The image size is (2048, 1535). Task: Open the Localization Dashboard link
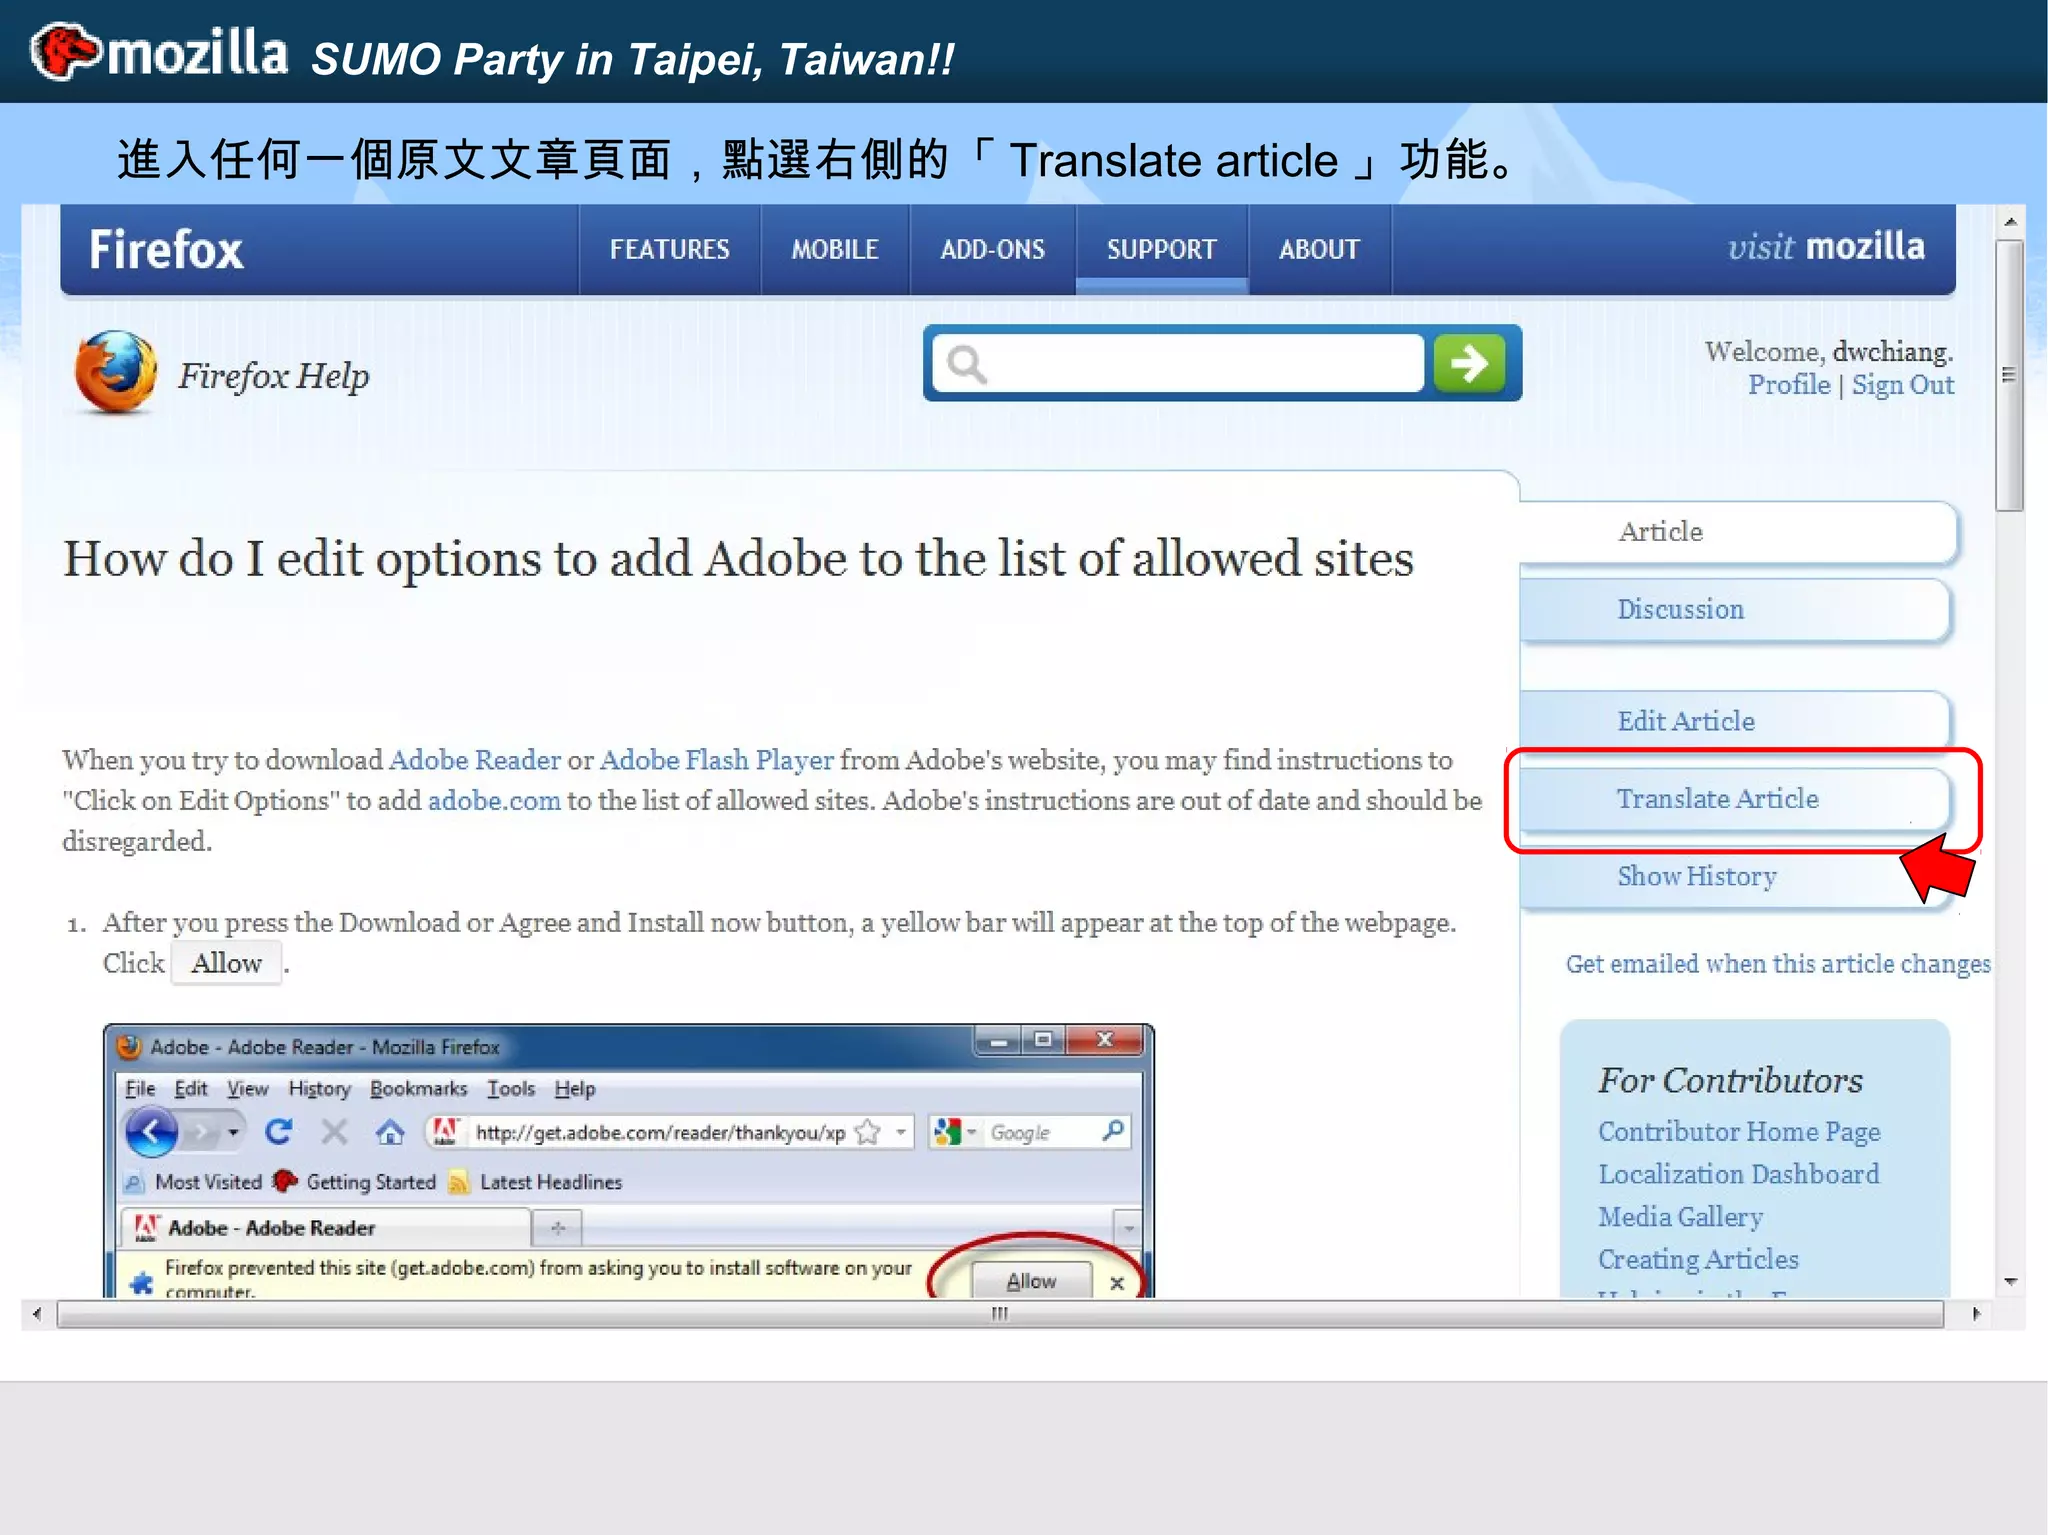pyautogui.click(x=1738, y=1174)
